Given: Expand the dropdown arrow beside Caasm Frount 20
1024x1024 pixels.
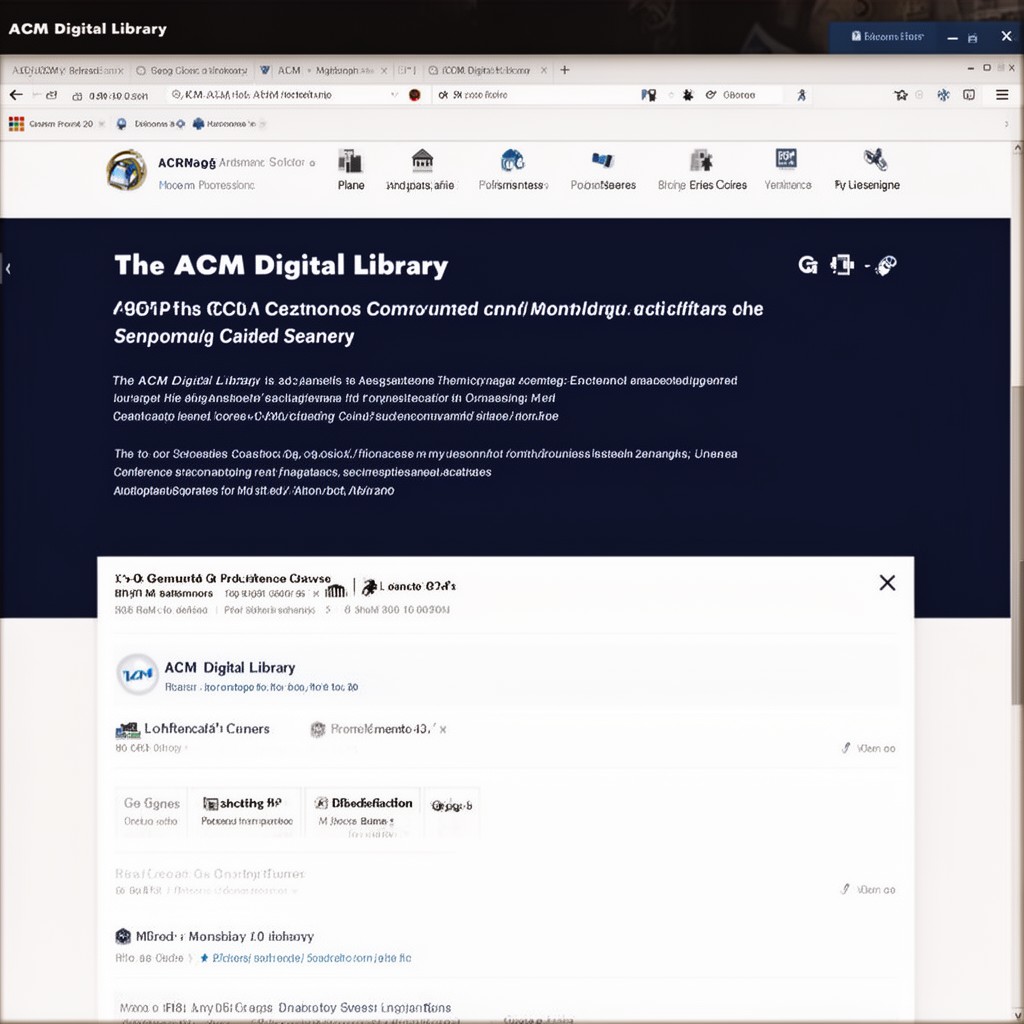Looking at the screenshot, I should coord(101,123).
